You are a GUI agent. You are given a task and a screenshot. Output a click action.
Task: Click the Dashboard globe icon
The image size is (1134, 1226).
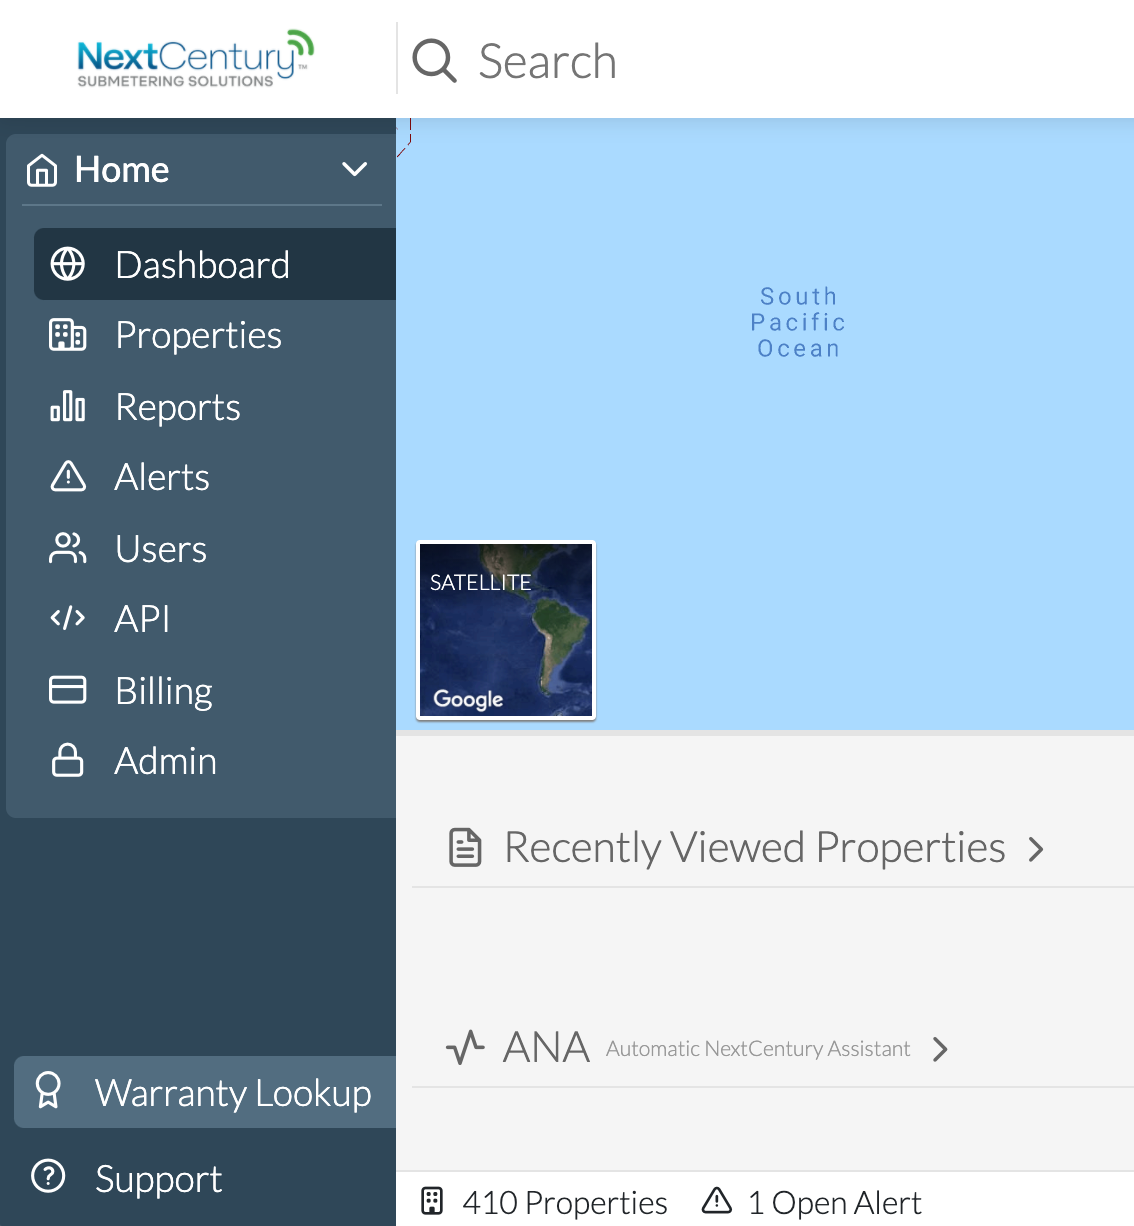tap(68, 264)
